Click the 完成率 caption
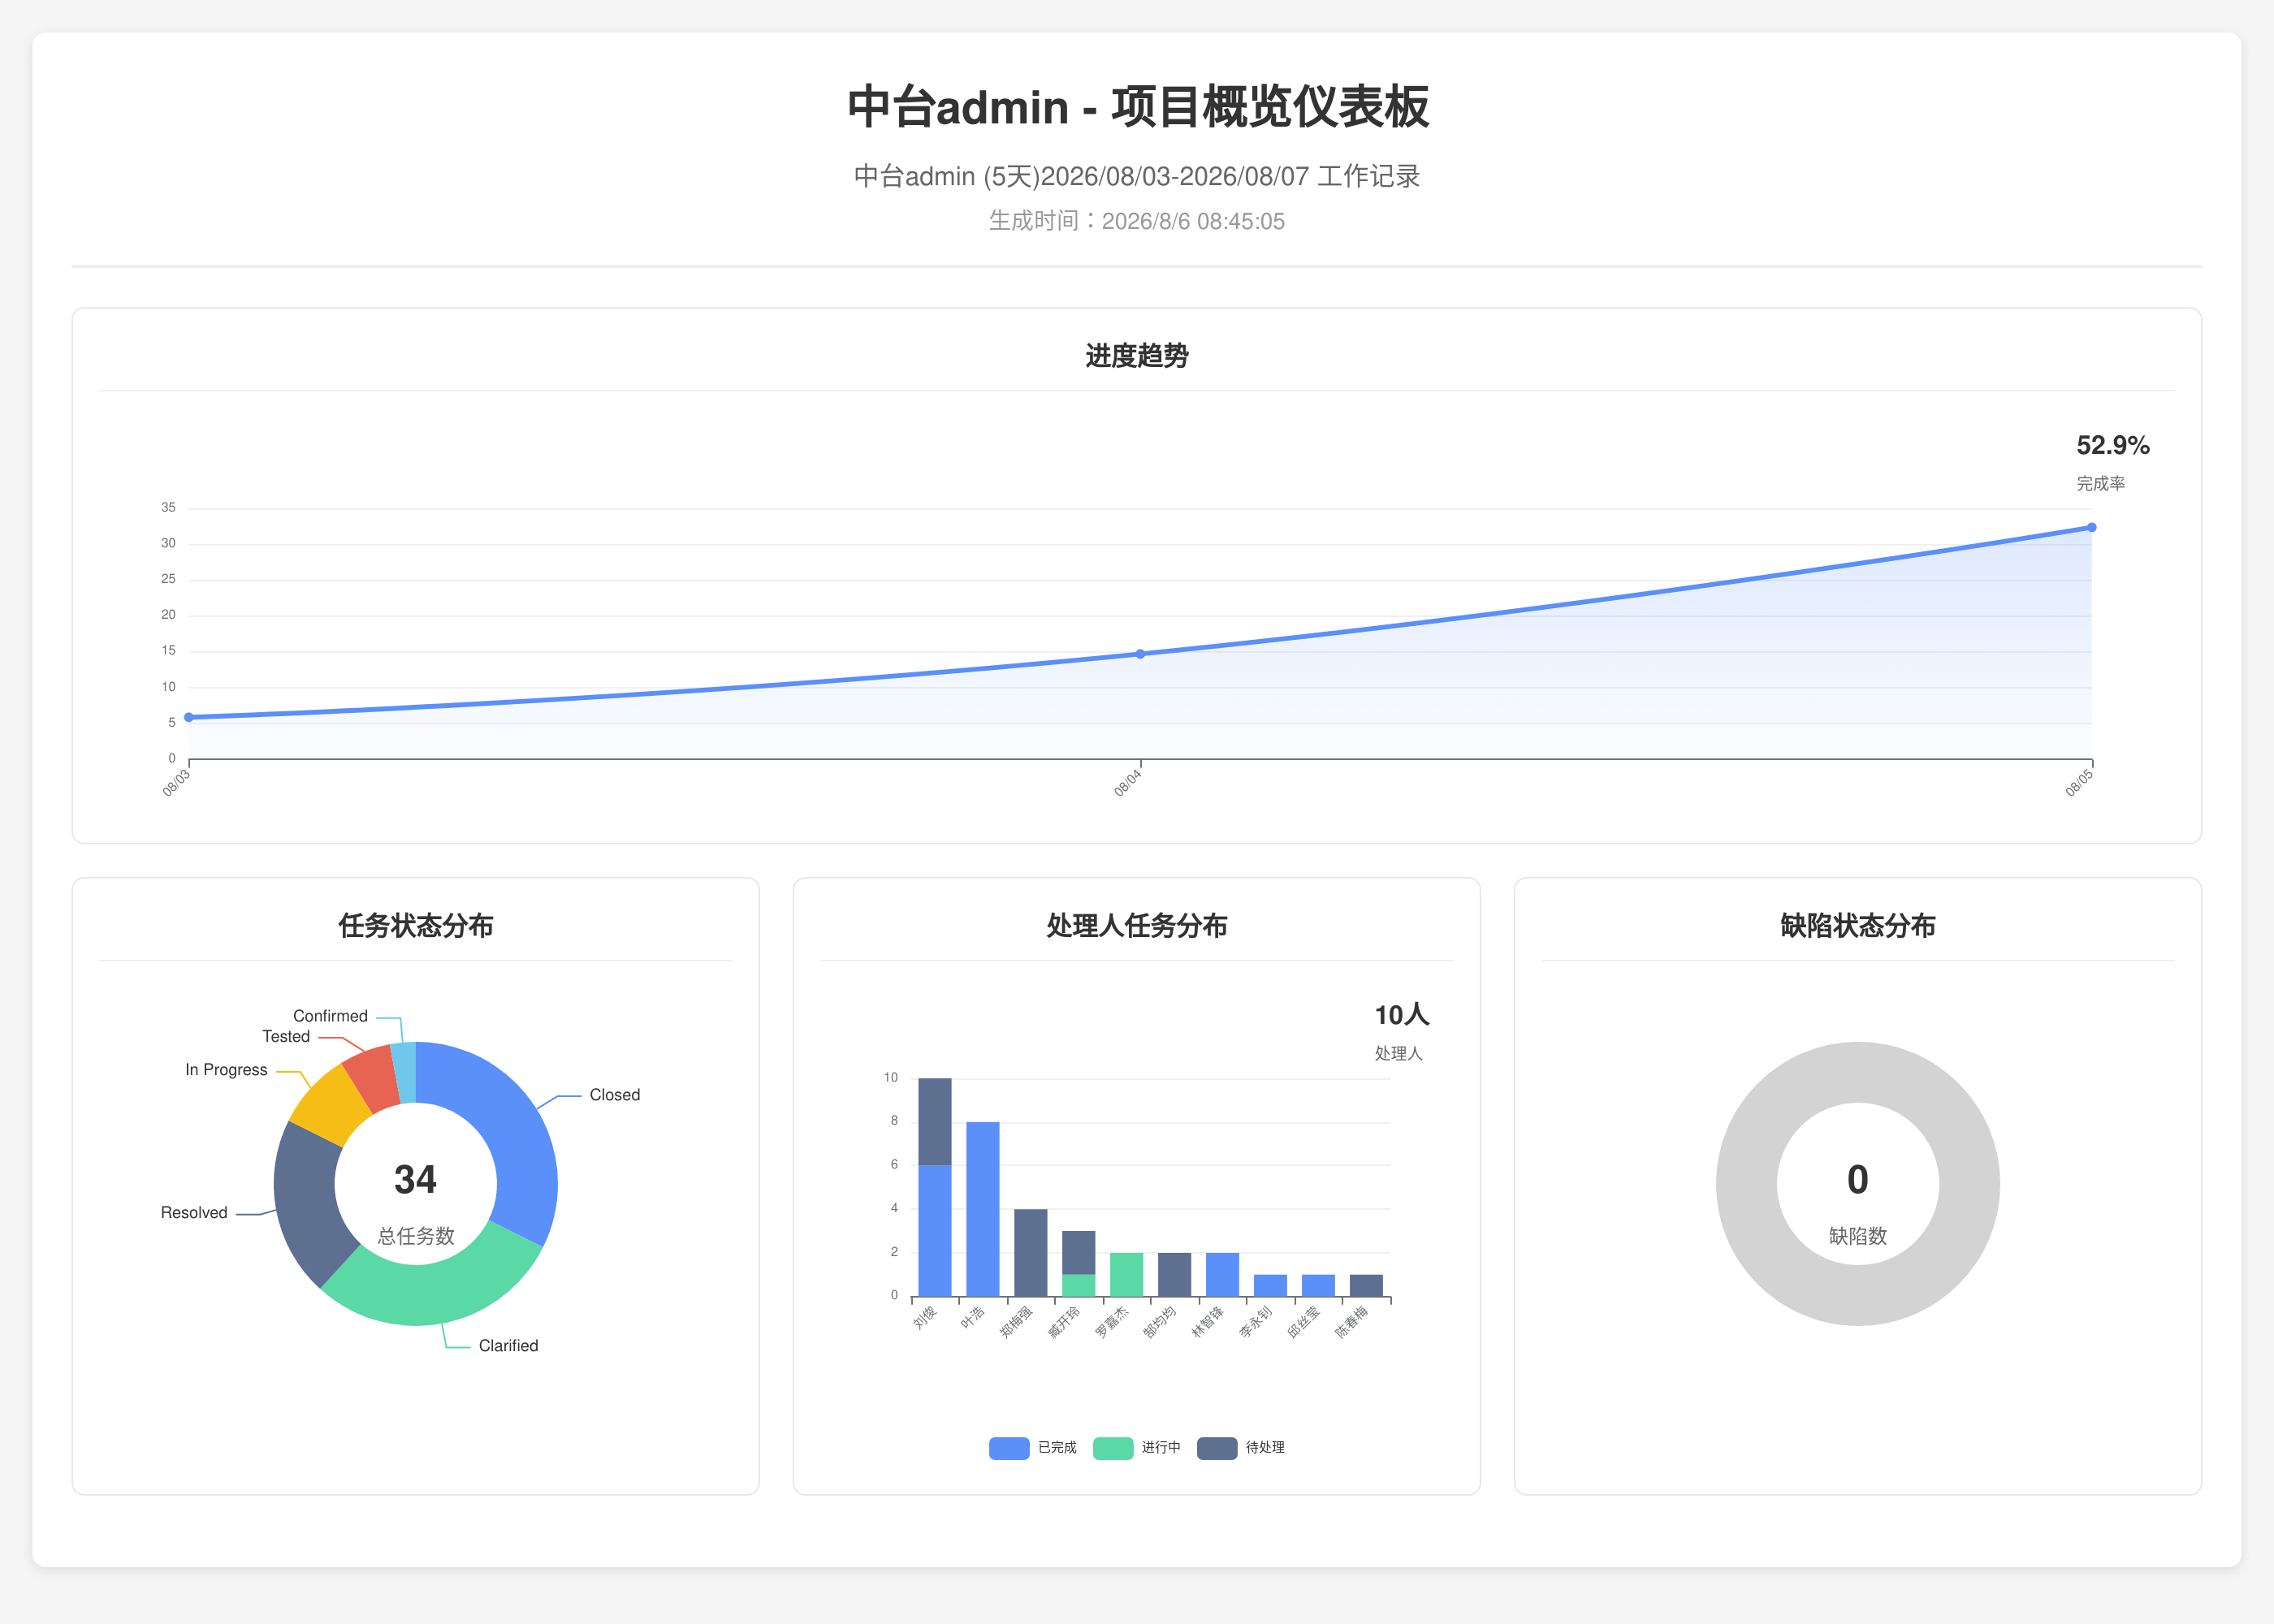The width and height of the screenshot is (2274, 1624). 2101,484
